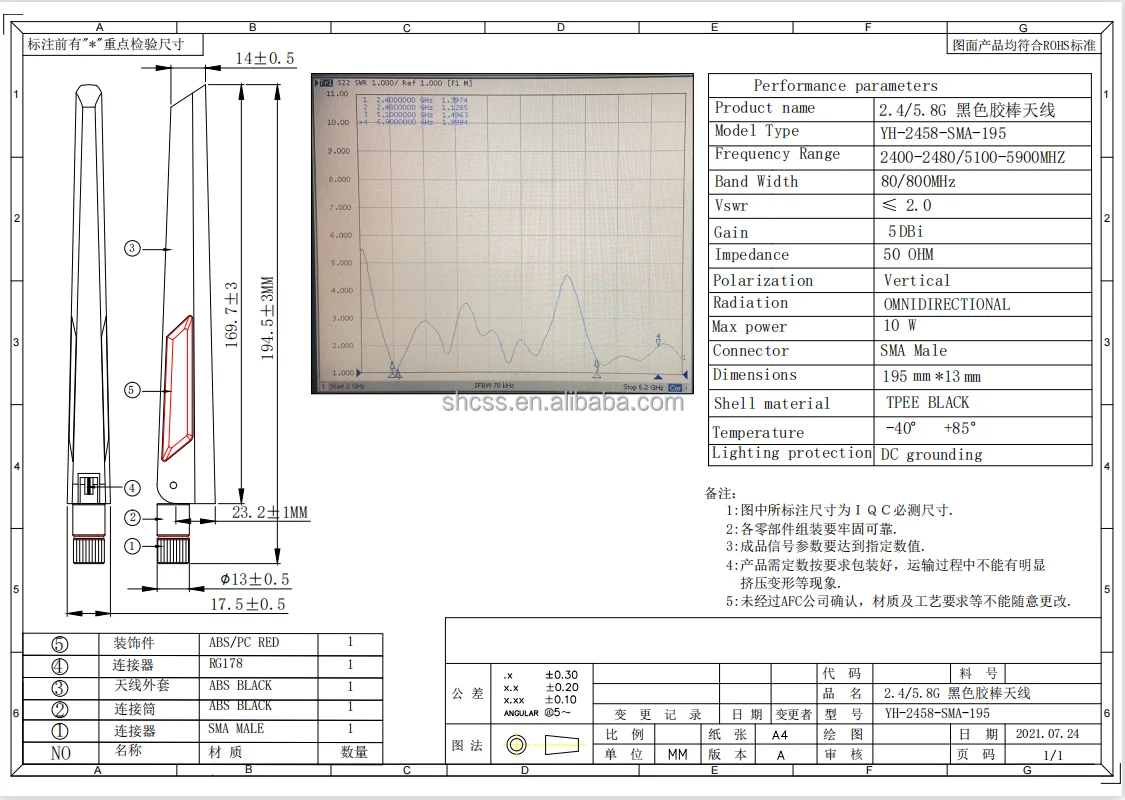Click the date 2021.07.24 in title block
This screenshot has height=800, width=1125.
coord(1046,734)
